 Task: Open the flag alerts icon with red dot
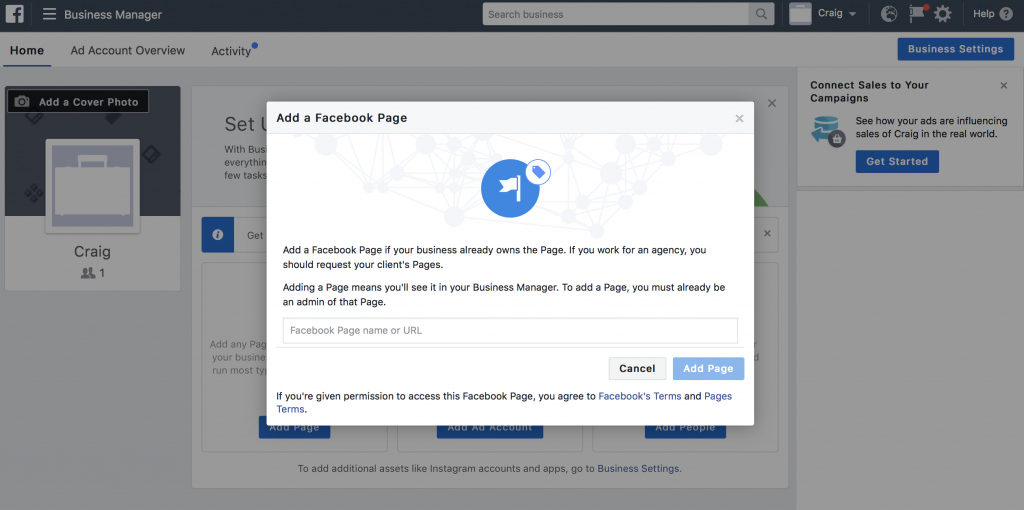pos(918,14)
